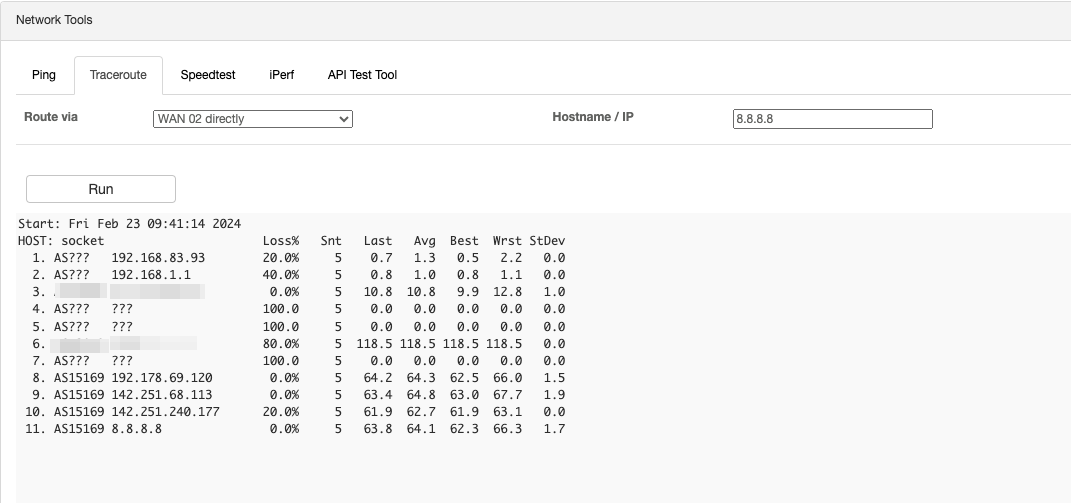1071x503 pixels.
Task: Click the Network Tools header title
Action: pyautogui.click(x=54, y=20)
